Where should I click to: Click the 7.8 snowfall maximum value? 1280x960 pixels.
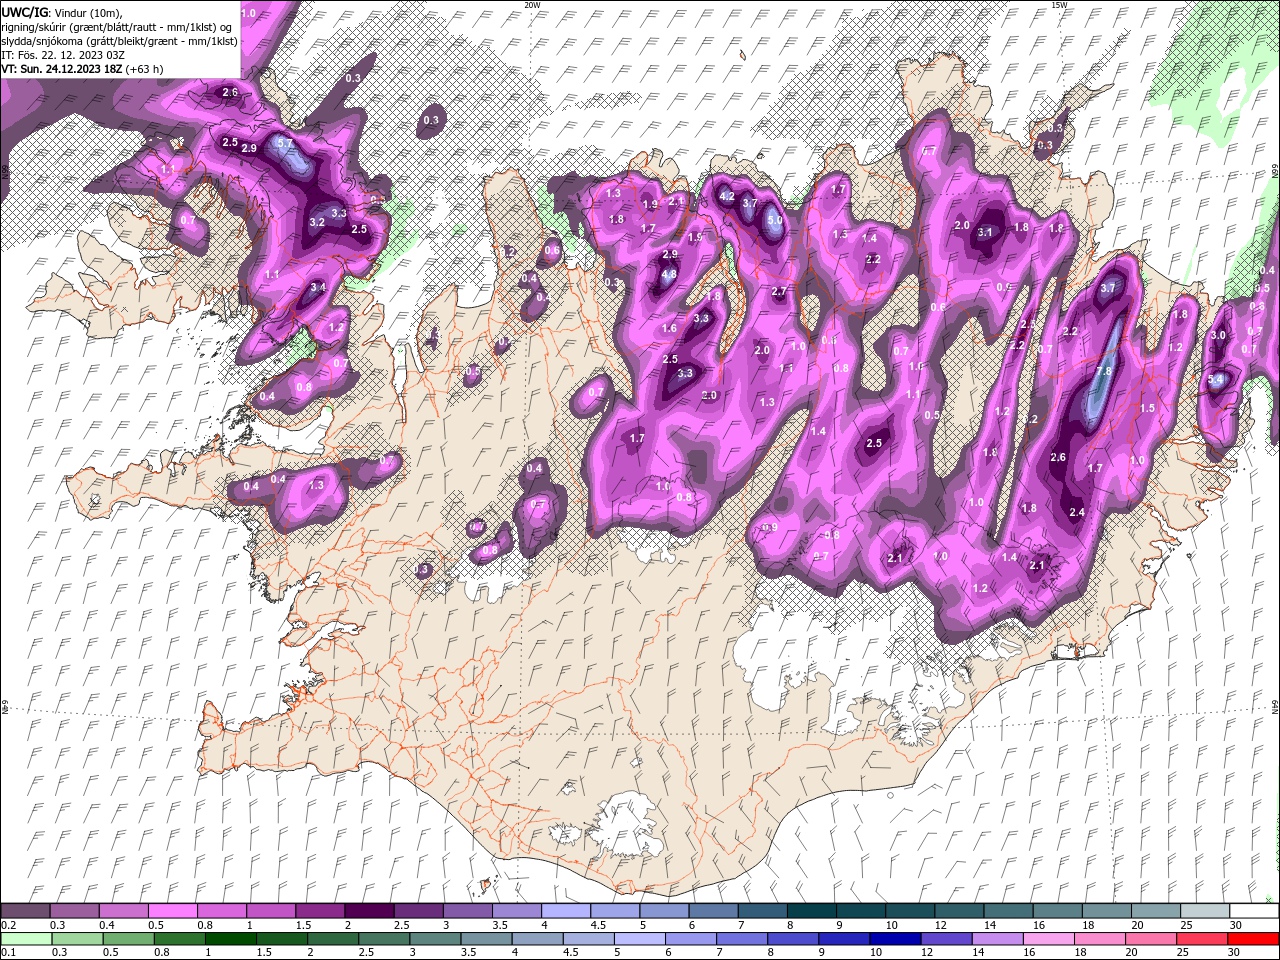pos(1104,371)
